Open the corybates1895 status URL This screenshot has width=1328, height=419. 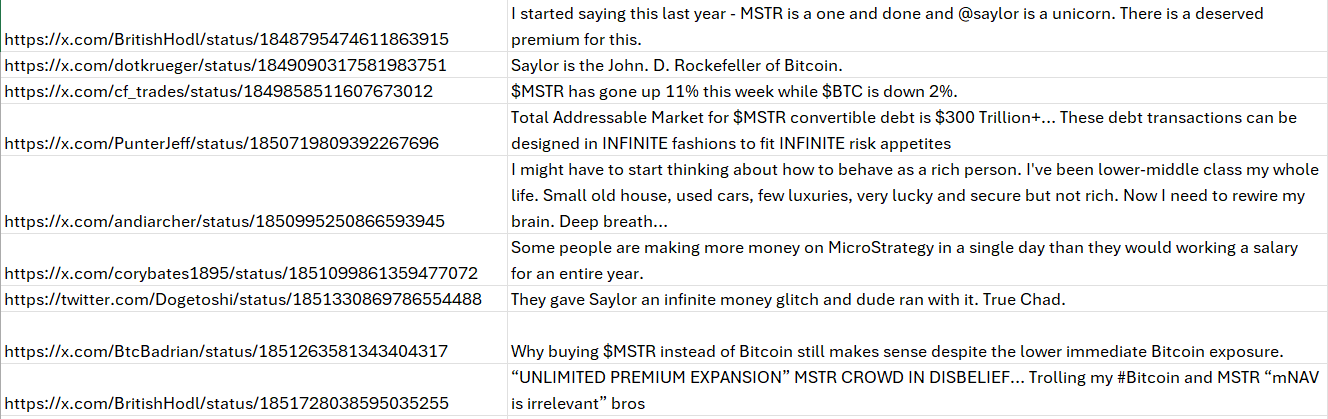pyautogui.click(x=241, y=273)
